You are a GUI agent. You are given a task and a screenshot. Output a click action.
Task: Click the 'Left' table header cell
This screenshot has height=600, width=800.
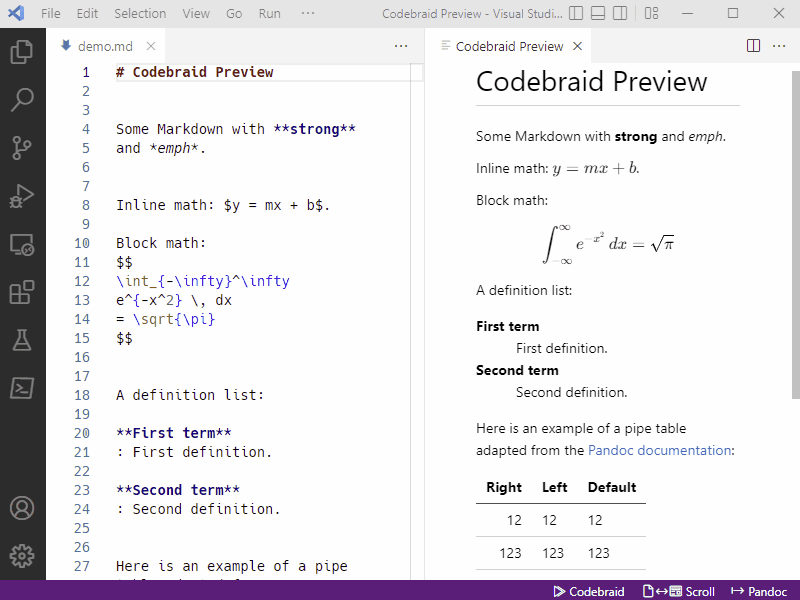(x=555, y=487)
